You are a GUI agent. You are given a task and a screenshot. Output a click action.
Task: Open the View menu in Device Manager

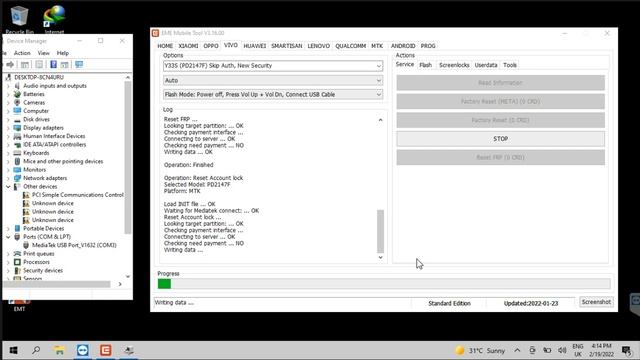(43, 53)
